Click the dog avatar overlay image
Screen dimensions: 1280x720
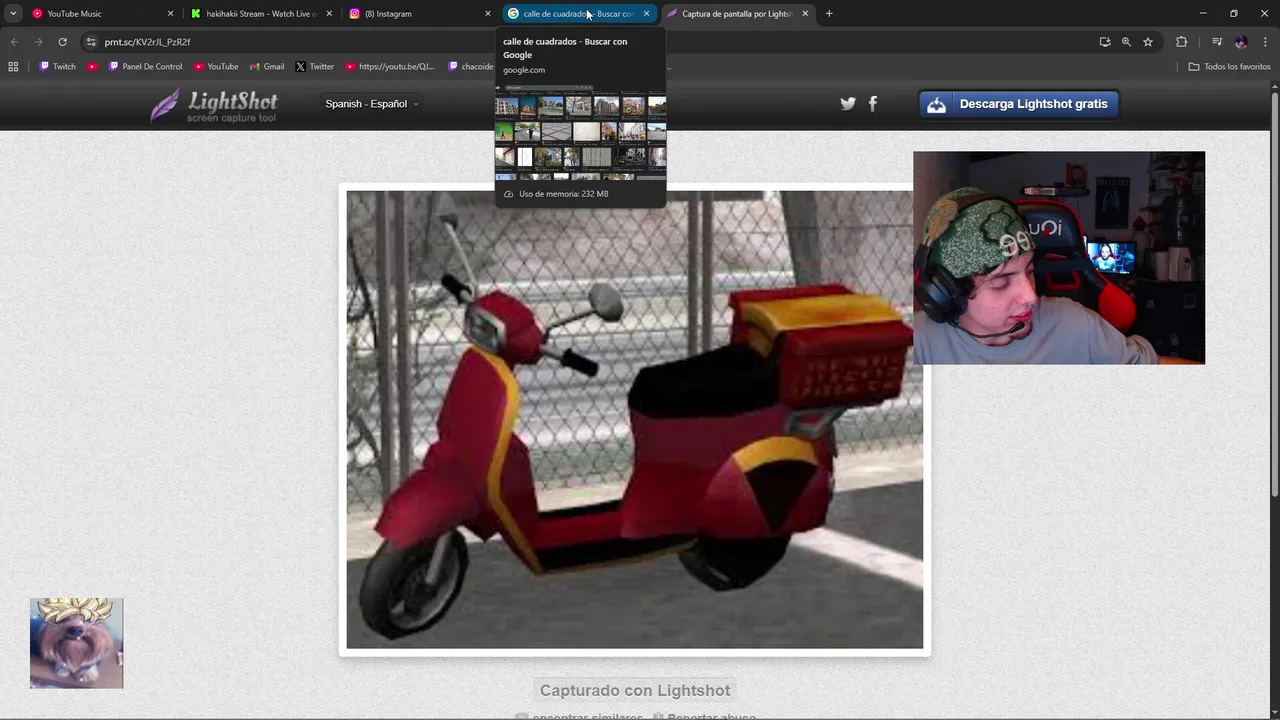coord(76,643)
